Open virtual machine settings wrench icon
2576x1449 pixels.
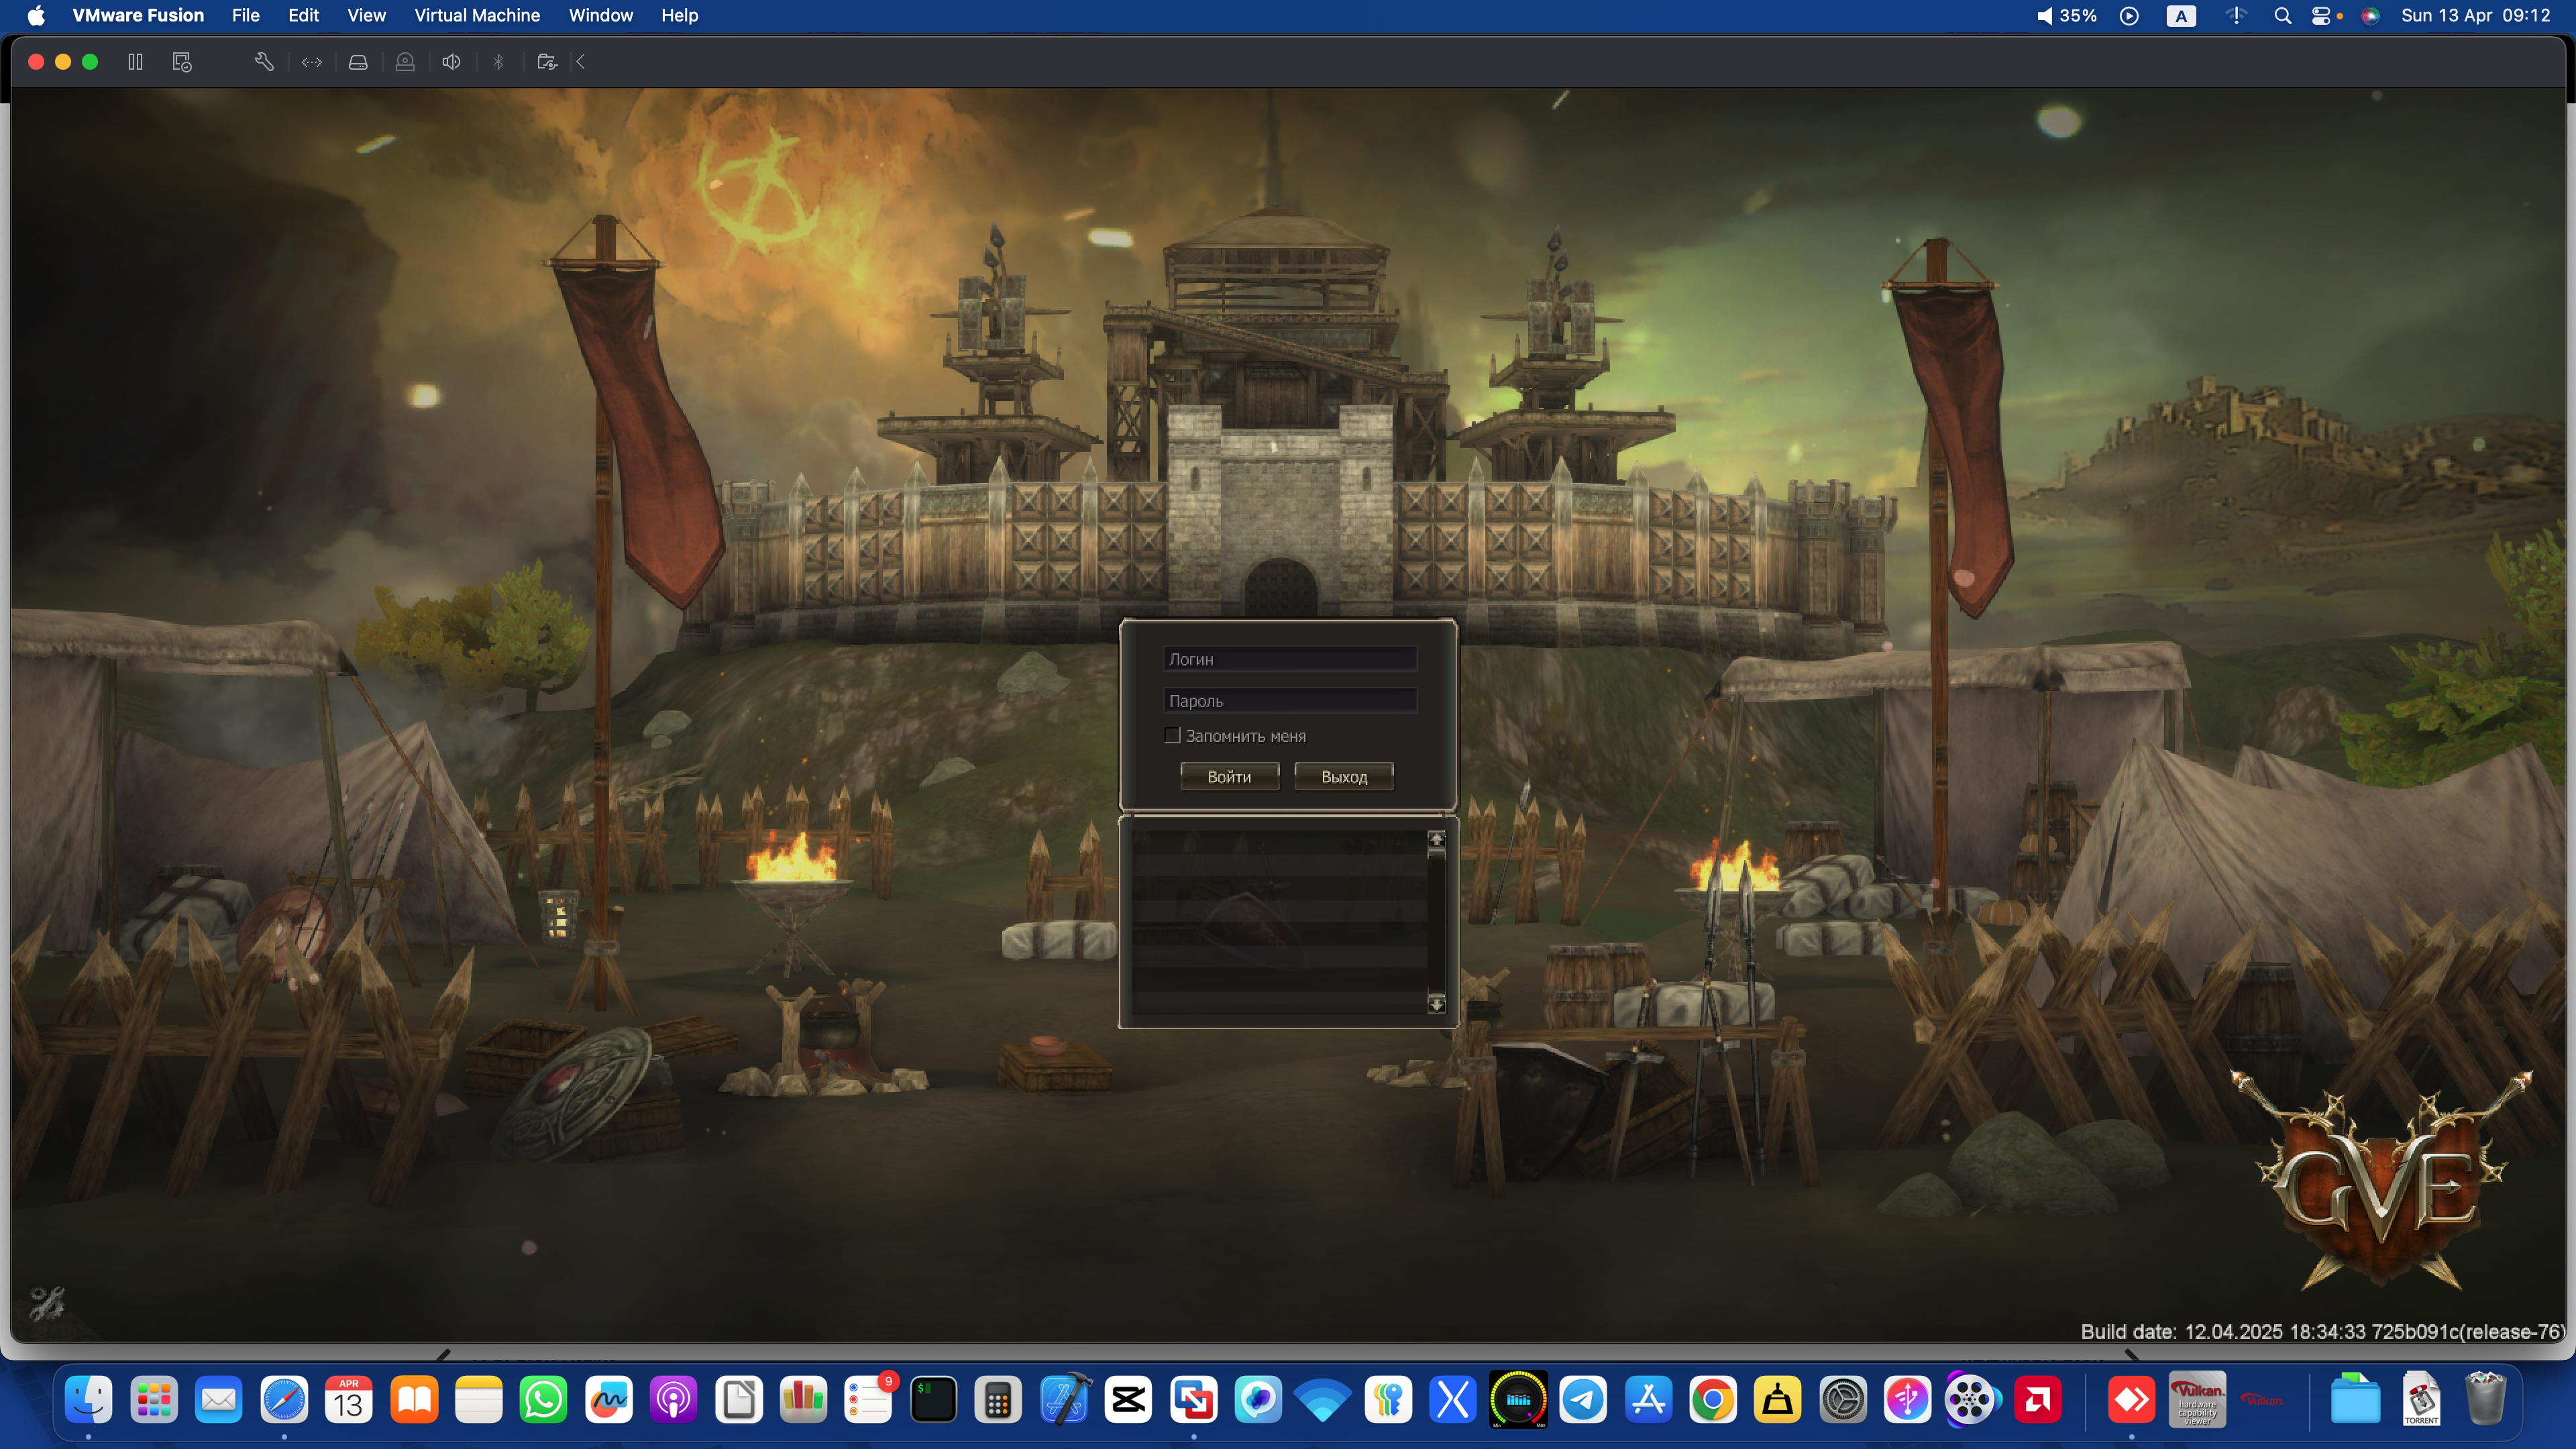(264, 62)
